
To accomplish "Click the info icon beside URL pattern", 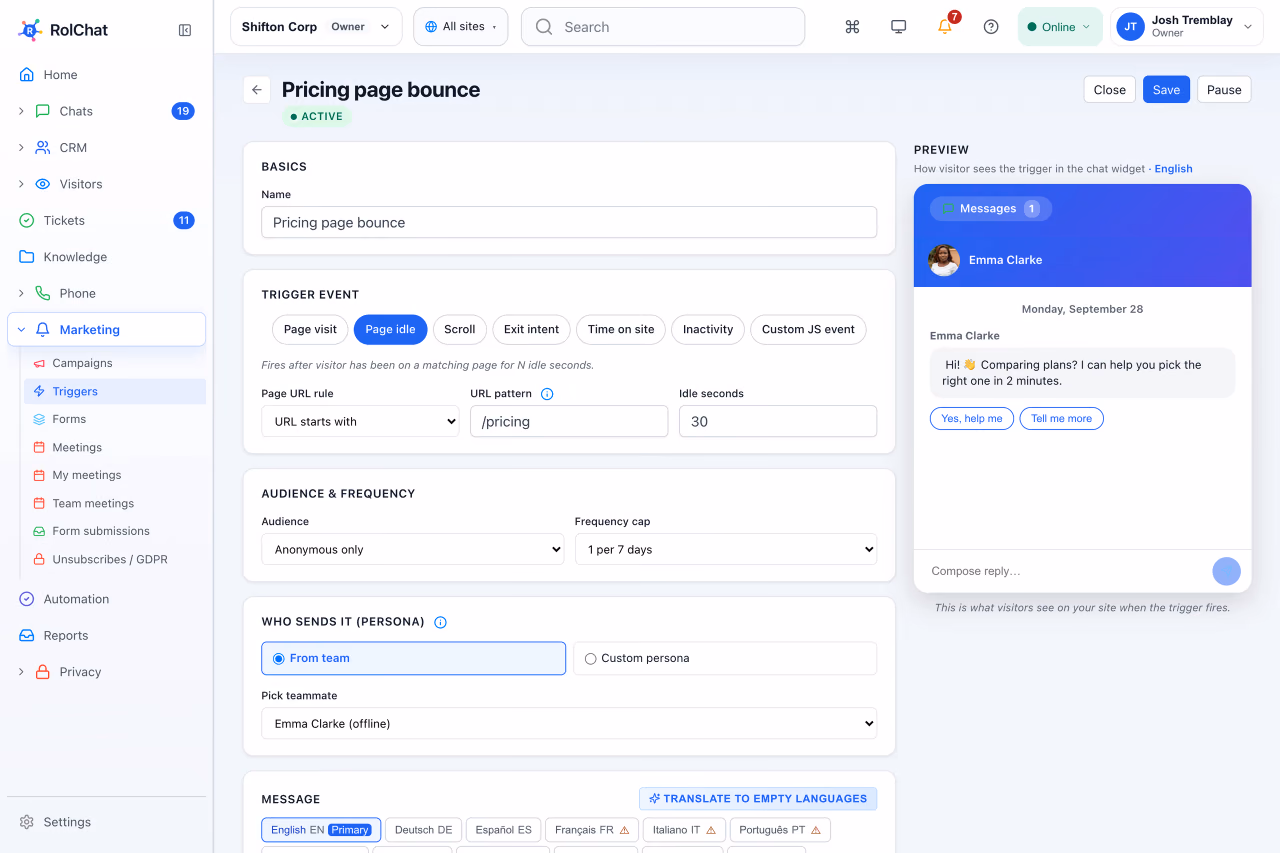I will click(x=547, y=394).
